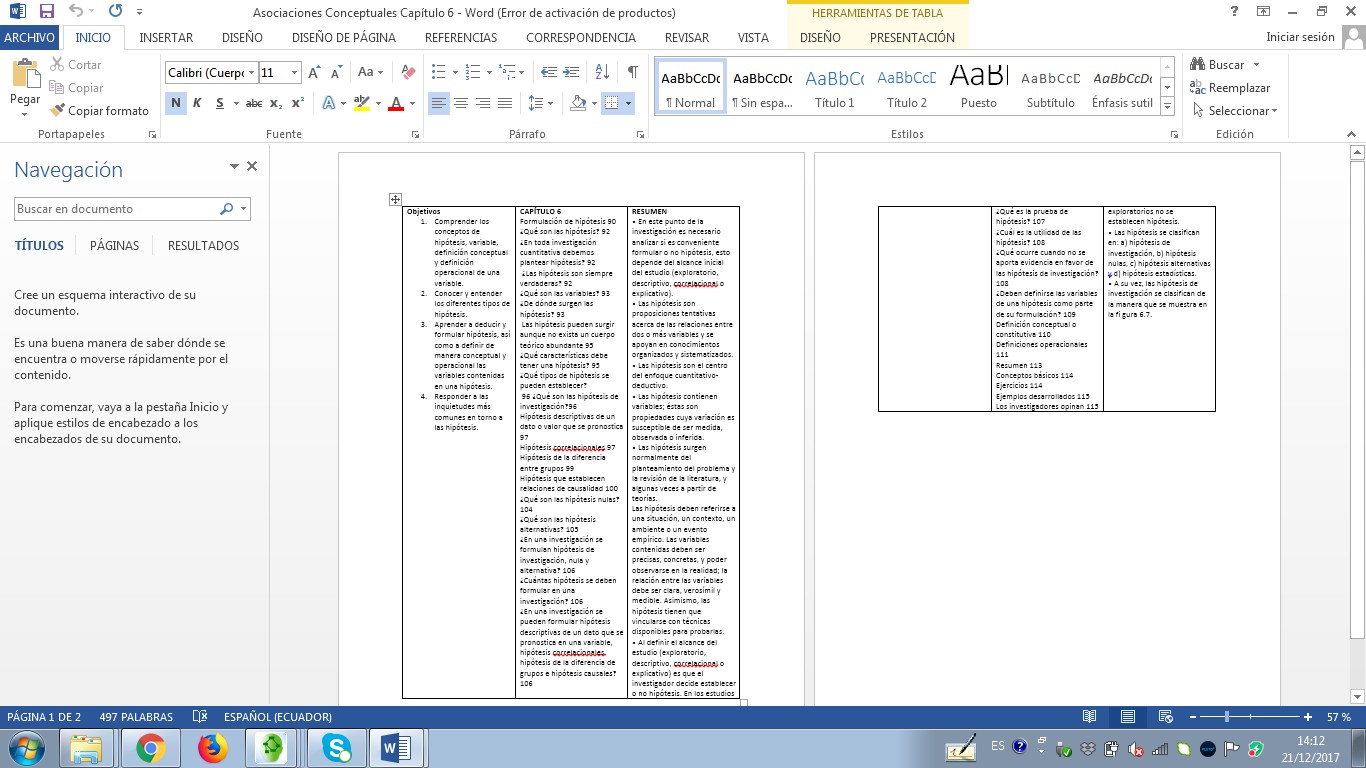Viewport: 1366px width, 768px height.
Task: Click the Buscar en documento search field
Action: (x=115, y=209)
